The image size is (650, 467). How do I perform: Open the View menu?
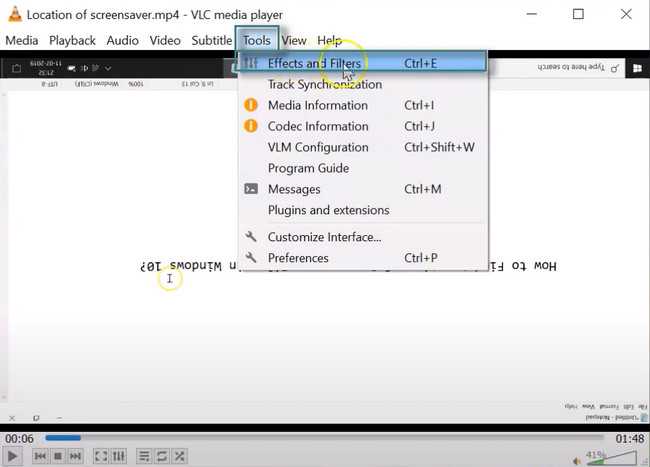pos(293,41)
